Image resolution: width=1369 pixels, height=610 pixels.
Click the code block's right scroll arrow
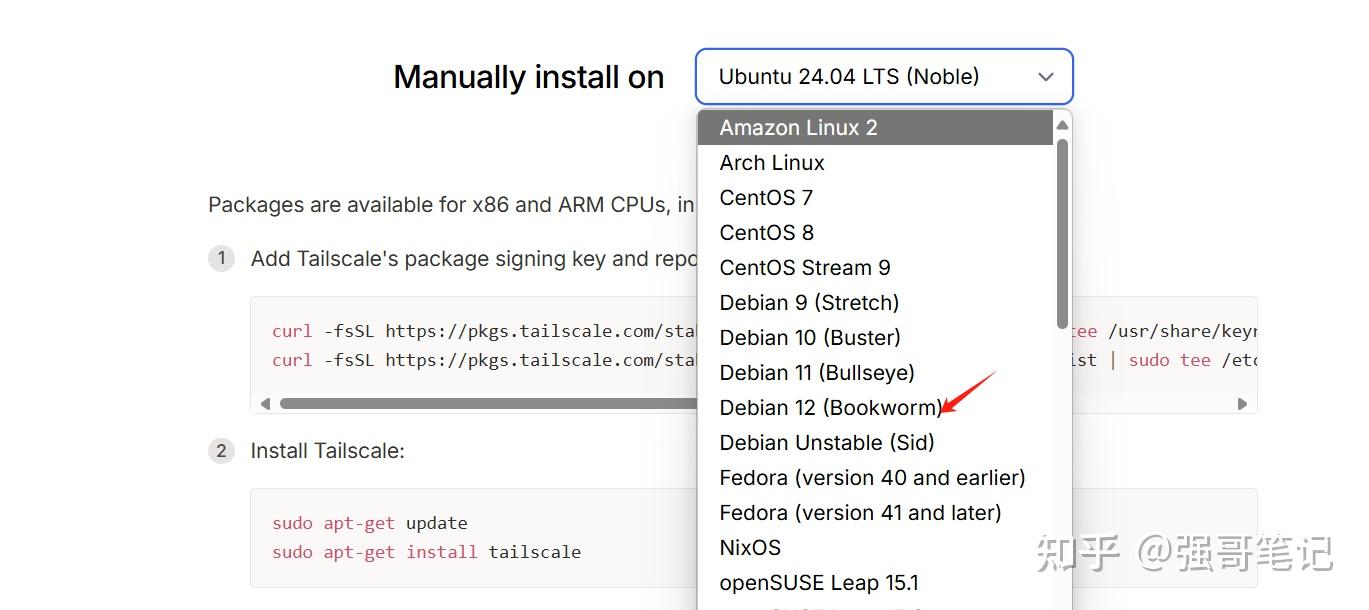(x=1242, y=404)
